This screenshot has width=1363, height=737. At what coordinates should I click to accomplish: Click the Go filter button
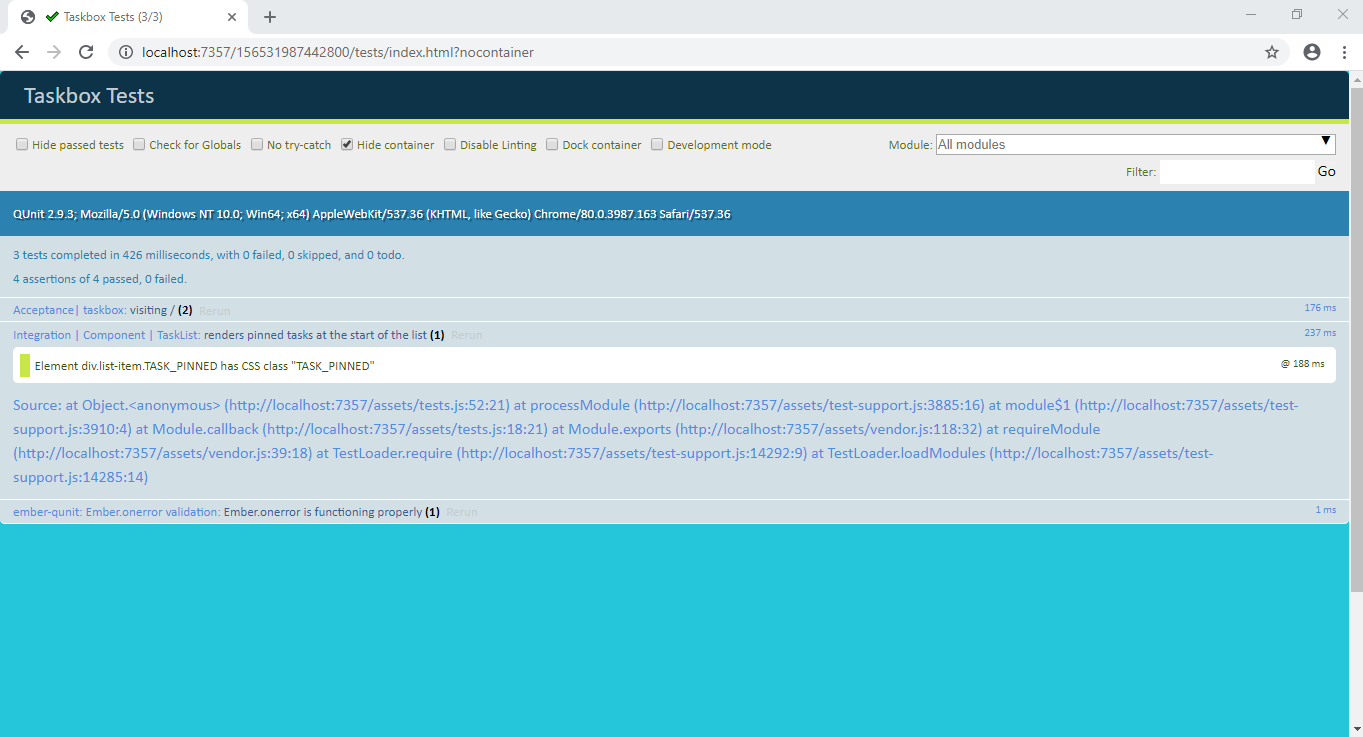coord(1326,172)
